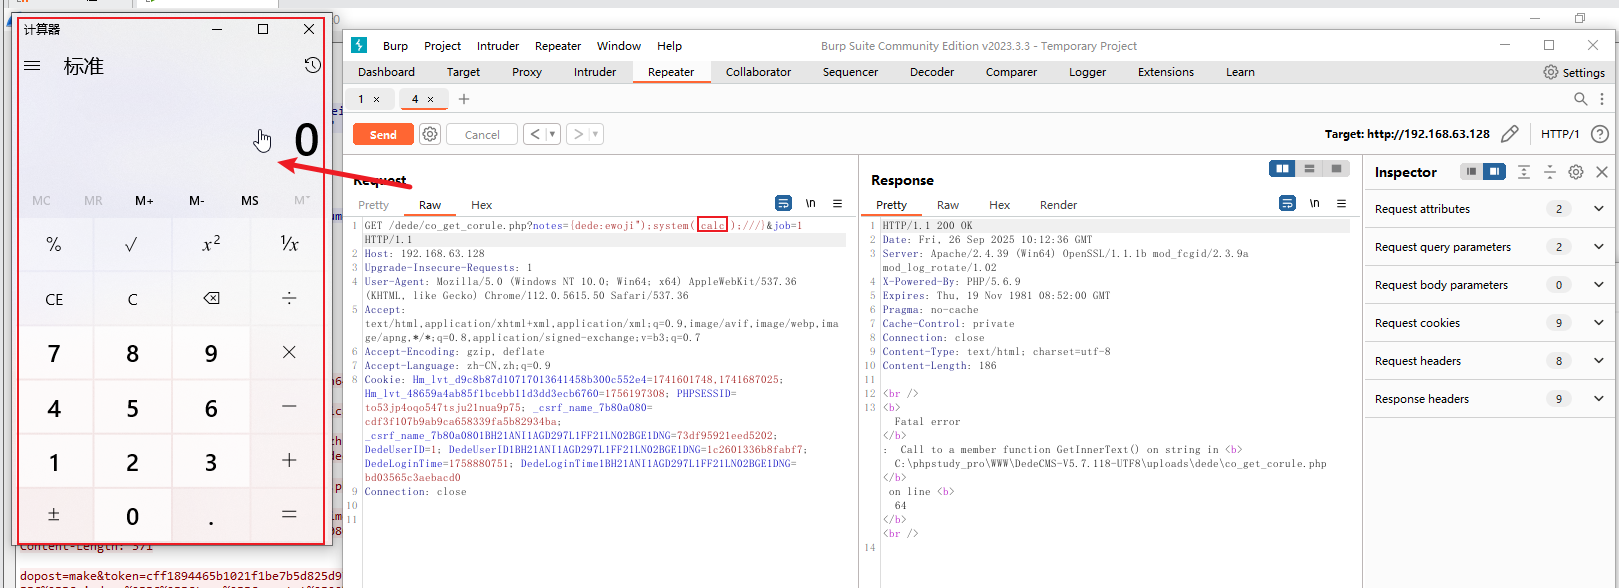Close the Inspector panel
The image size is (1619, 588).
click(x=1602, y=172)
